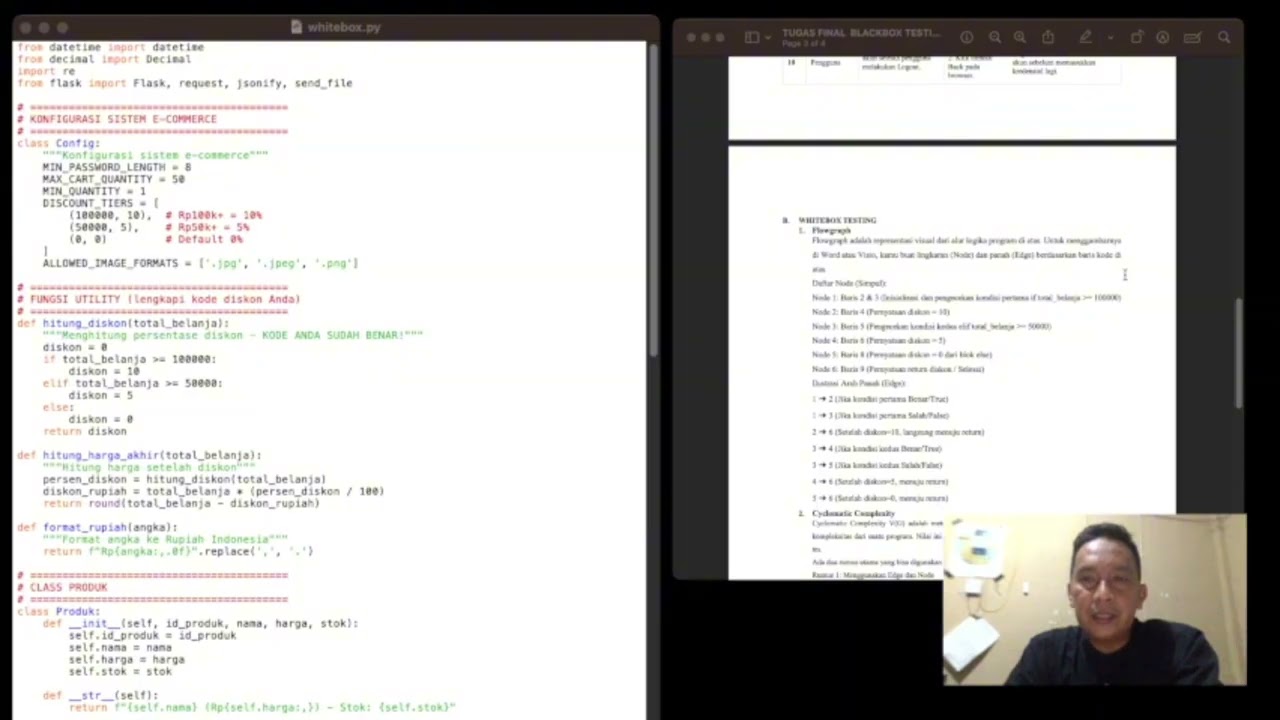Click the "ALLOWED_IMAGE_FORMATS" line in code
The height and width of the screenshot is (720, 1280).
point(200,263)
